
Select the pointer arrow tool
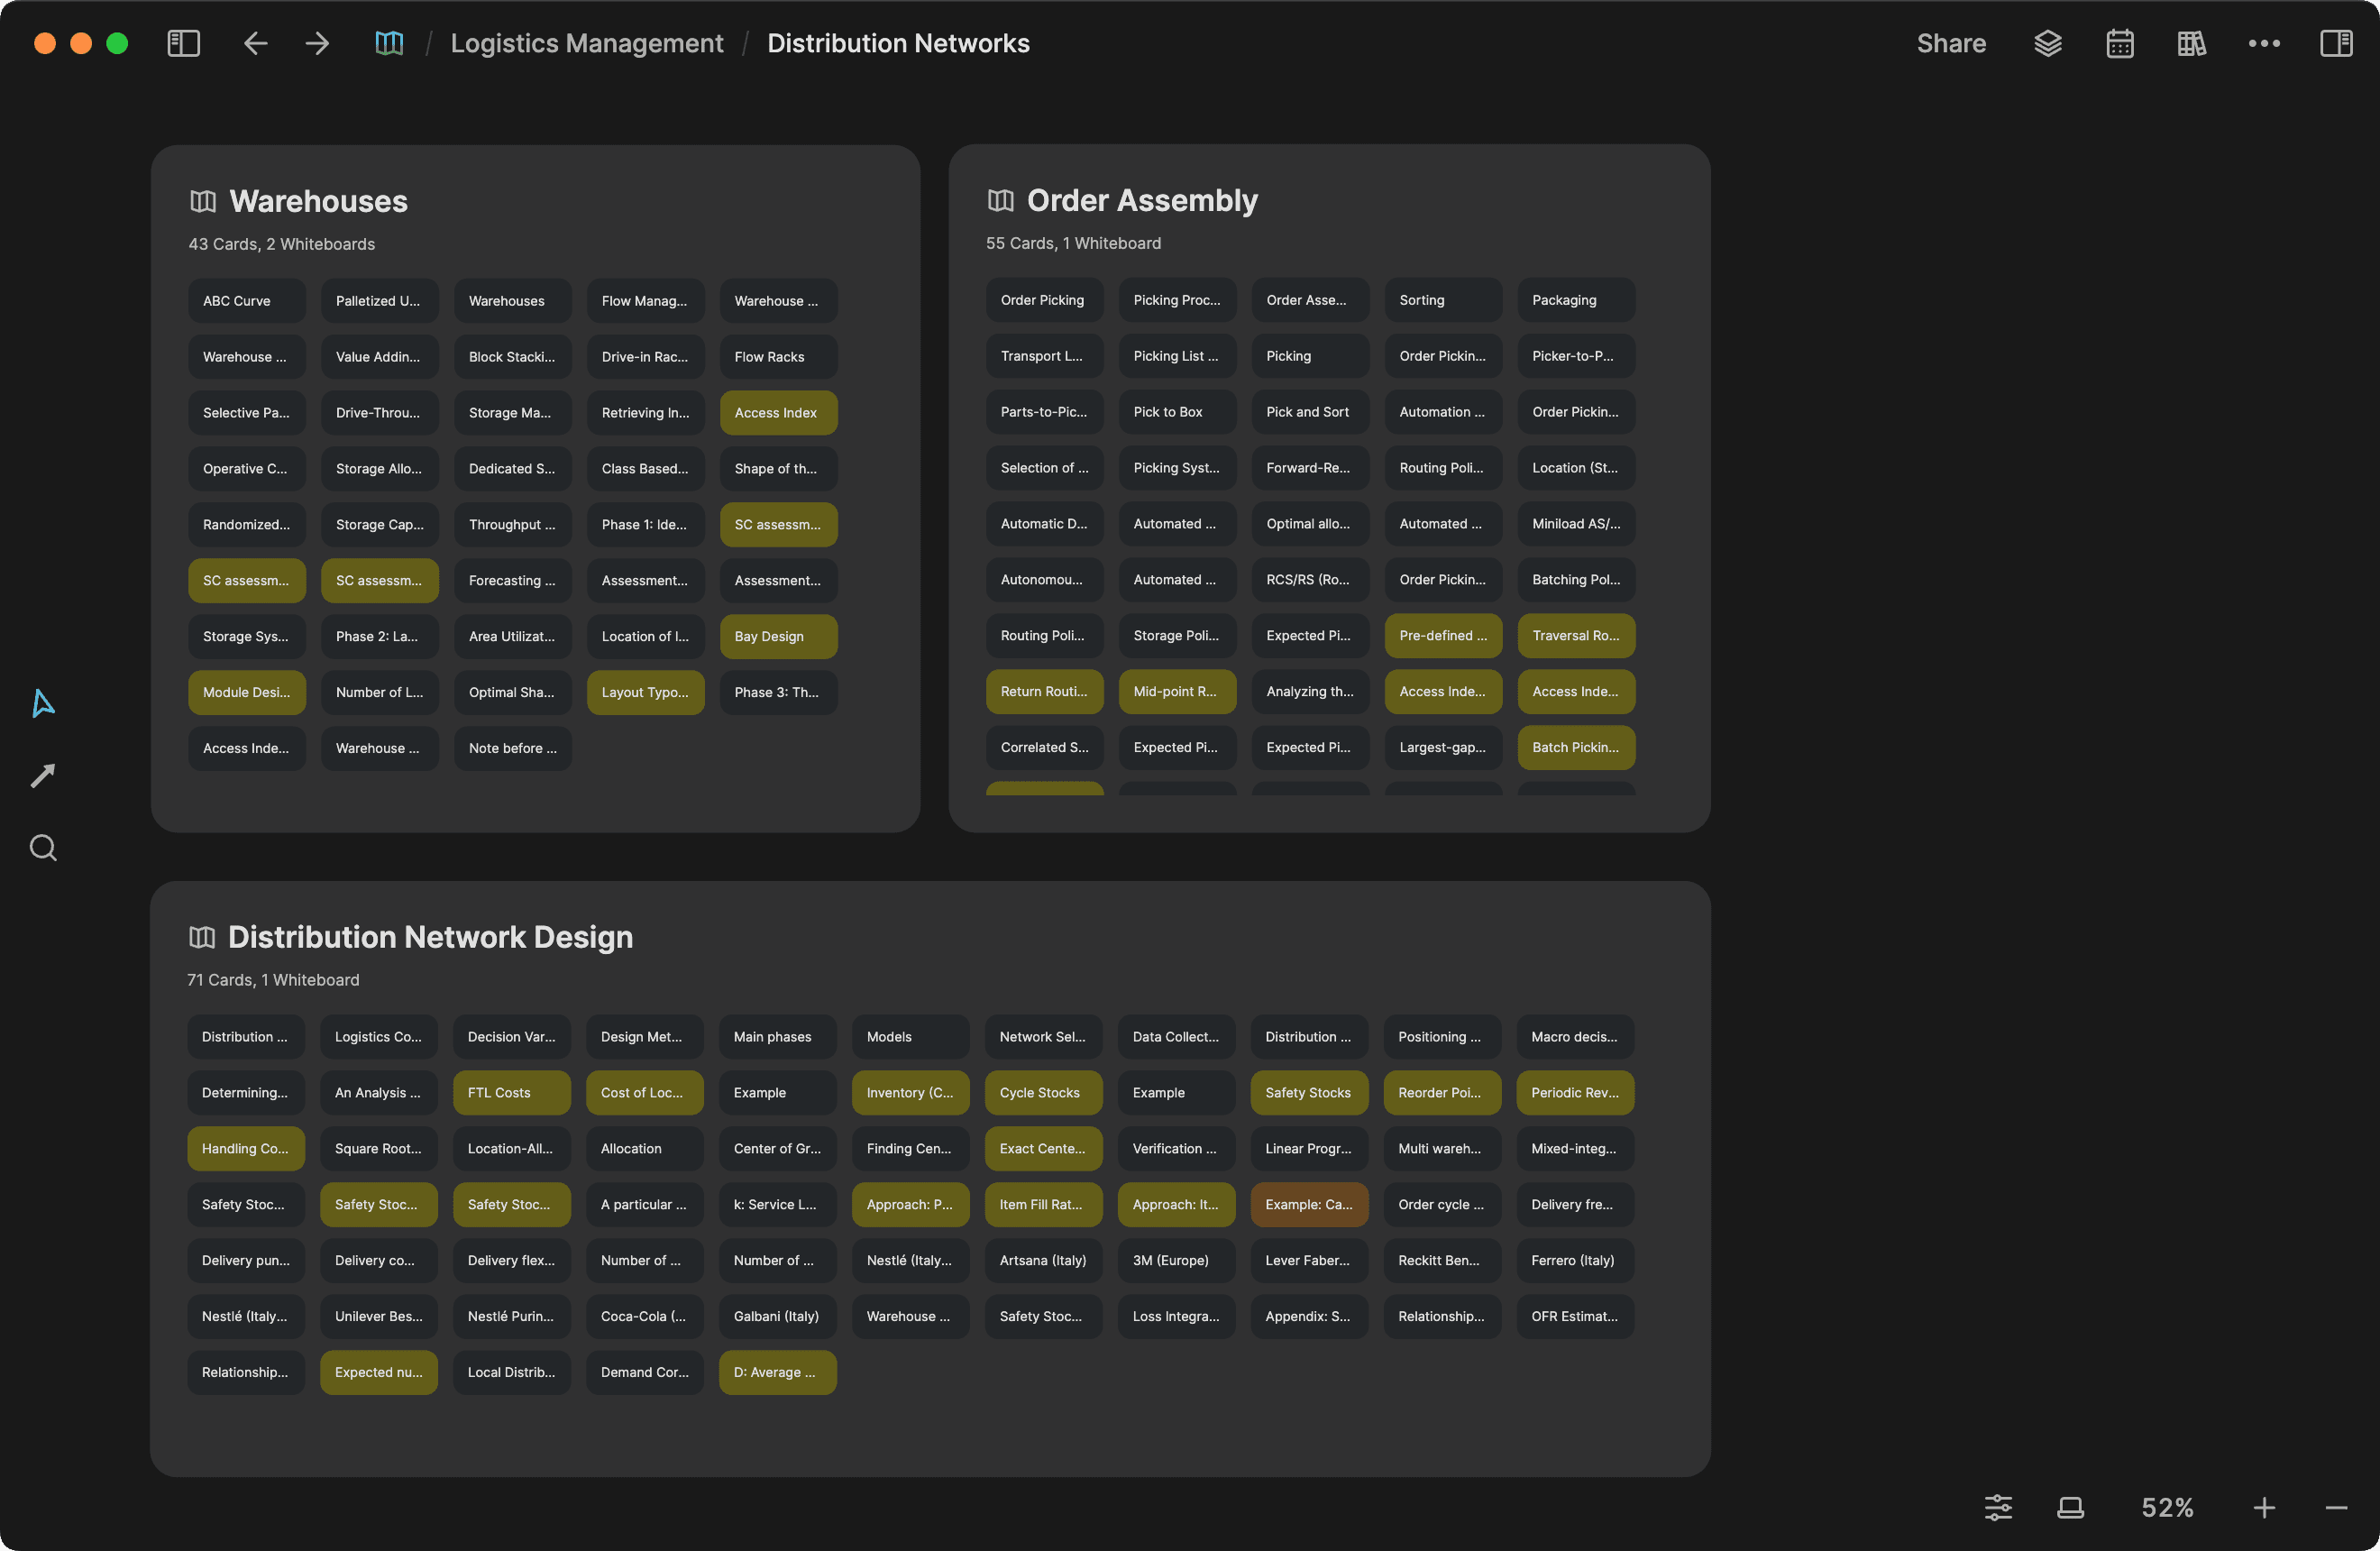click(43, 703)
